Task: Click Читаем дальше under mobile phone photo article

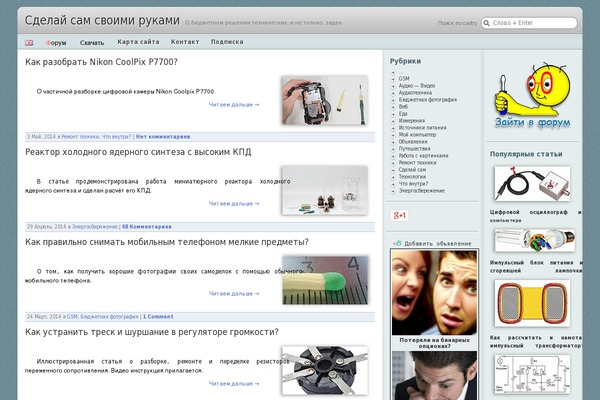Action: [234, 294]
